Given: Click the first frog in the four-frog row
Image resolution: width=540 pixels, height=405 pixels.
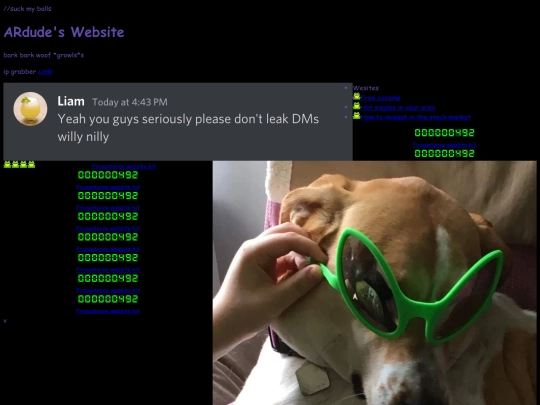Looking at the screenshot, I should pyautogui.click(x=7, y=164).
